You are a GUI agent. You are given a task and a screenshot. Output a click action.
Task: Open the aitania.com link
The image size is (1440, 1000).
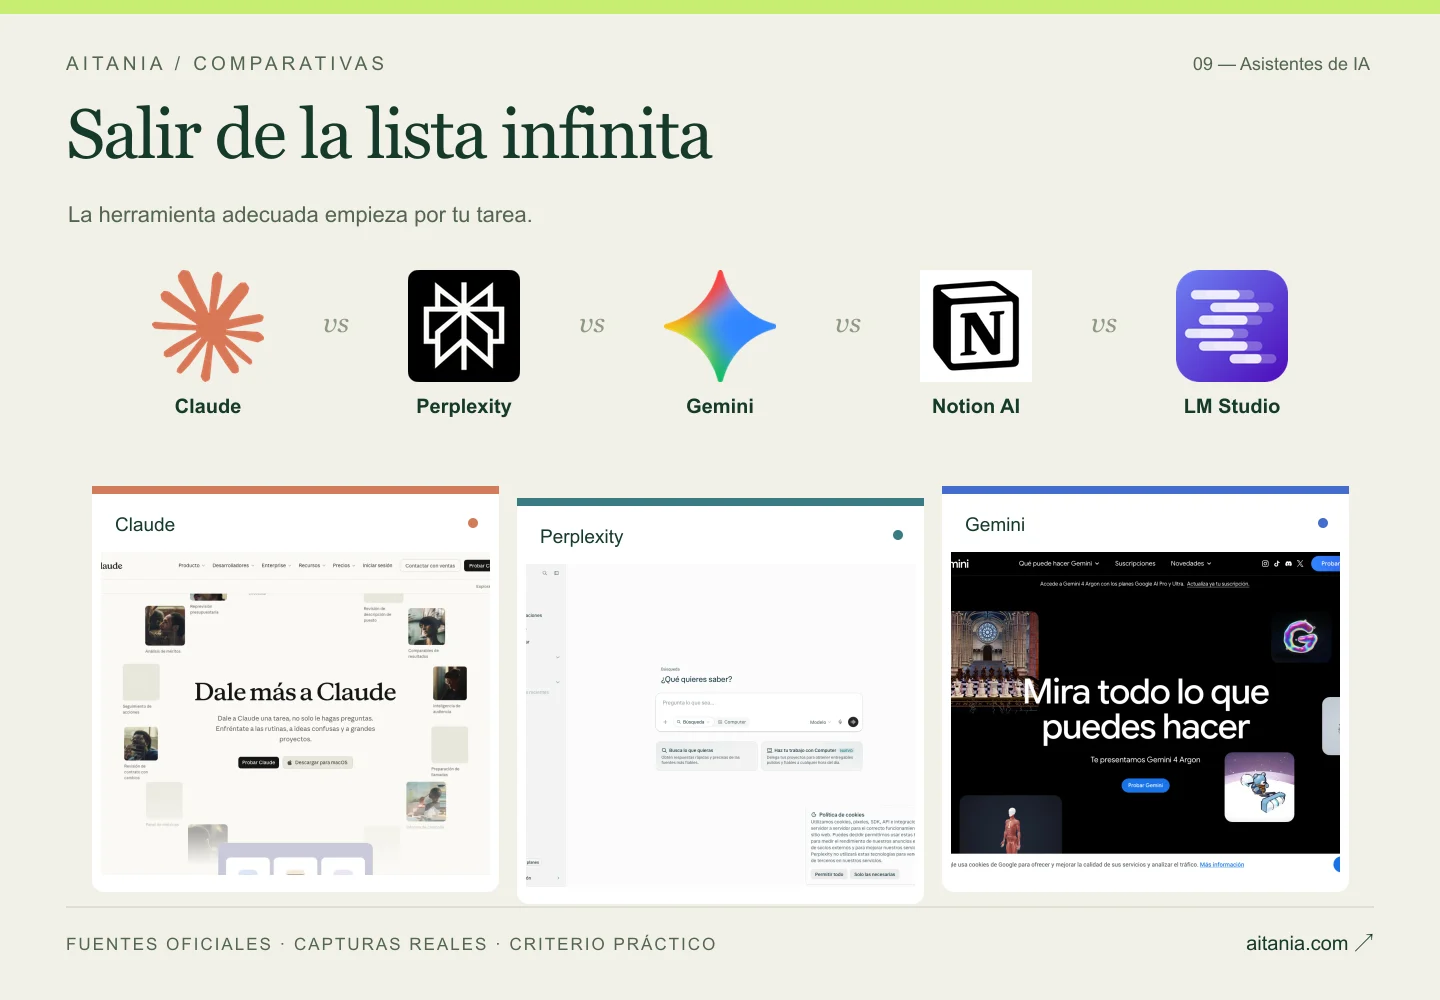(x=1309, y=943)
